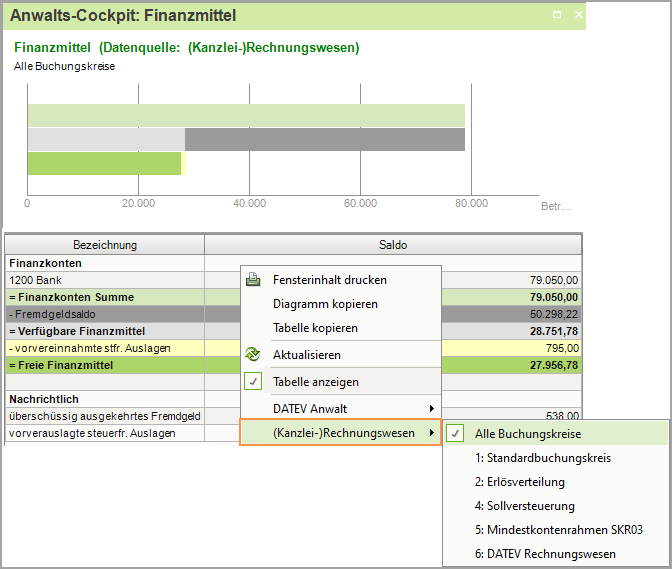Screen dimensions: 672x569
Task: Select 6: DATEV Rechnungswesen entry
Action: coord(545,554)
